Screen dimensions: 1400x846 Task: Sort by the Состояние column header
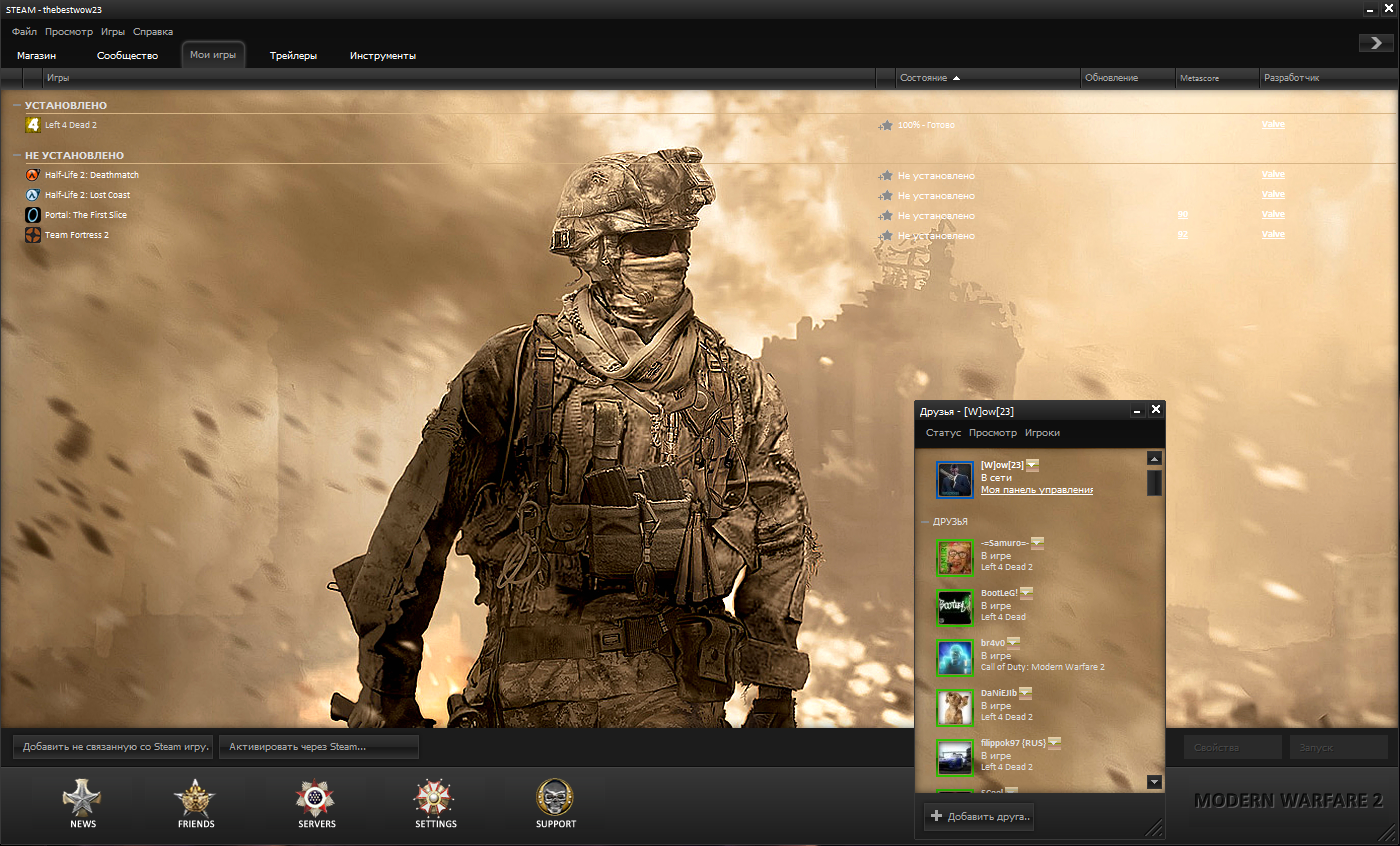click(986, 78)
